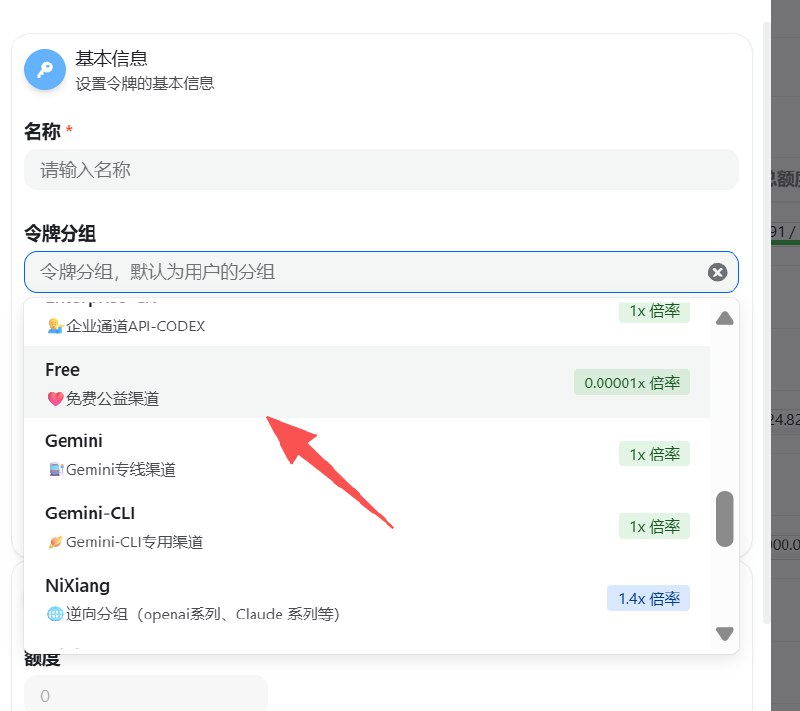
Task: Click the up arrow of the dropdown scrollbar
Action: pyautogui.click(x=725, y=318)
